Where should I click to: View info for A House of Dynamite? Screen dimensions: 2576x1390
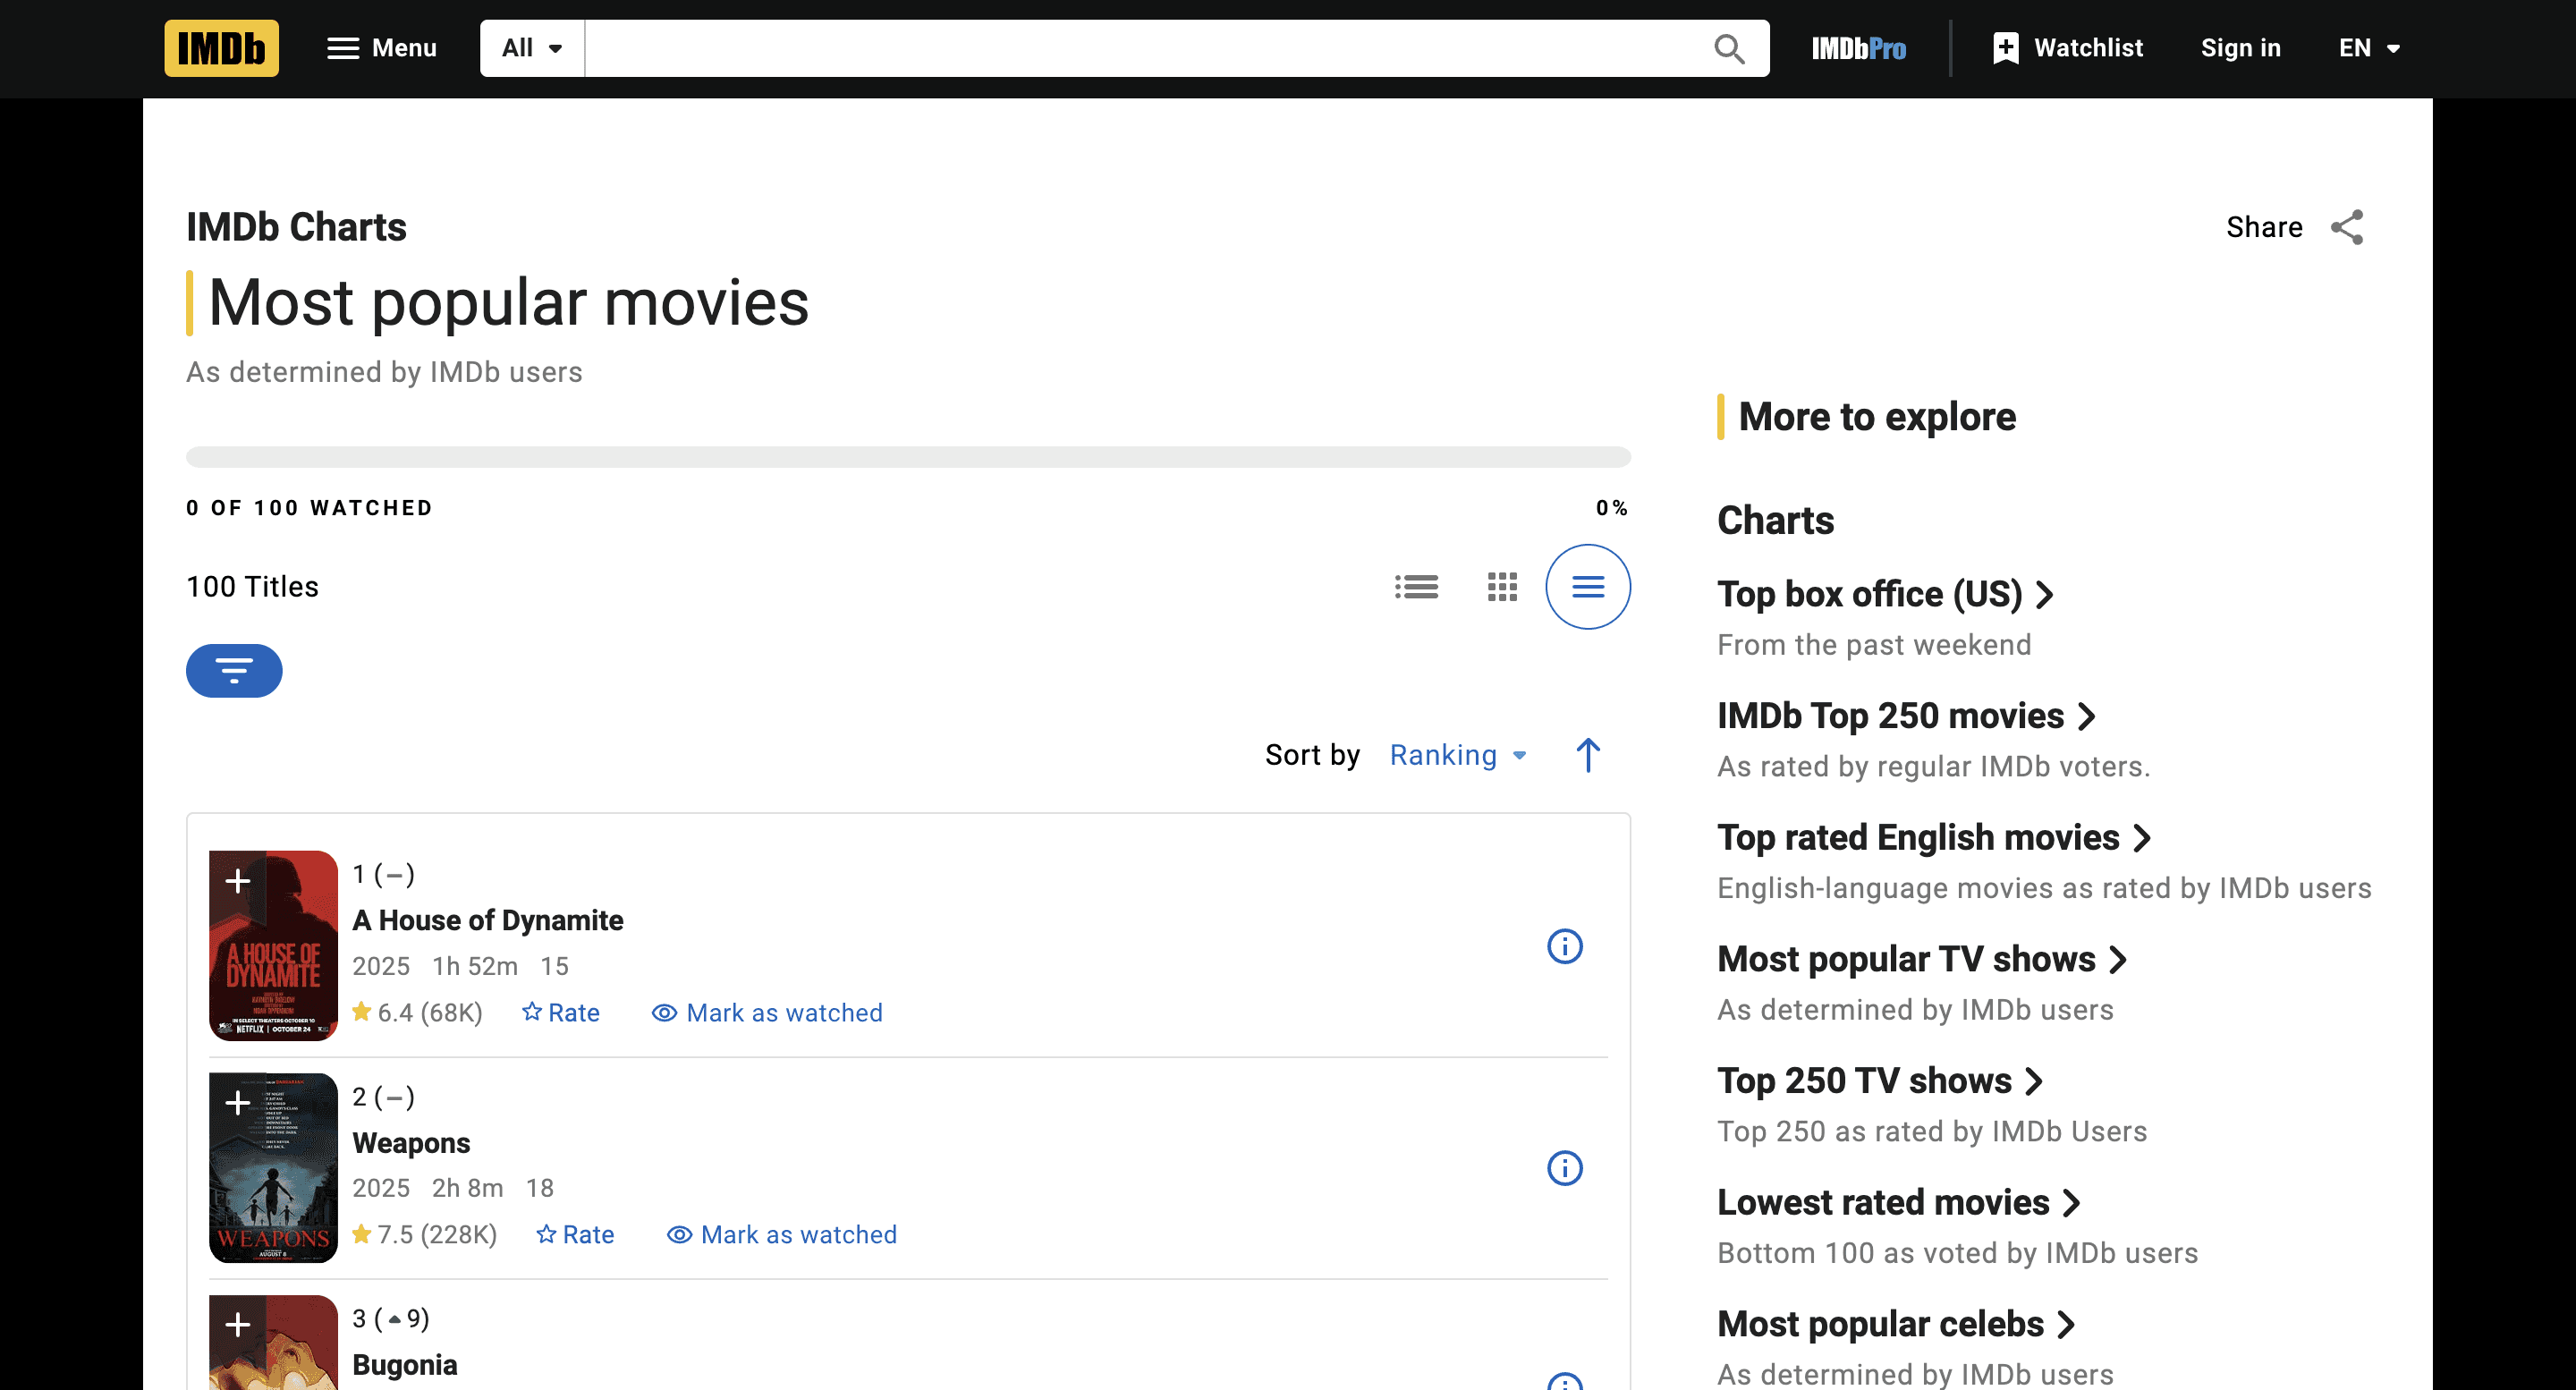tap(1565, 946)
